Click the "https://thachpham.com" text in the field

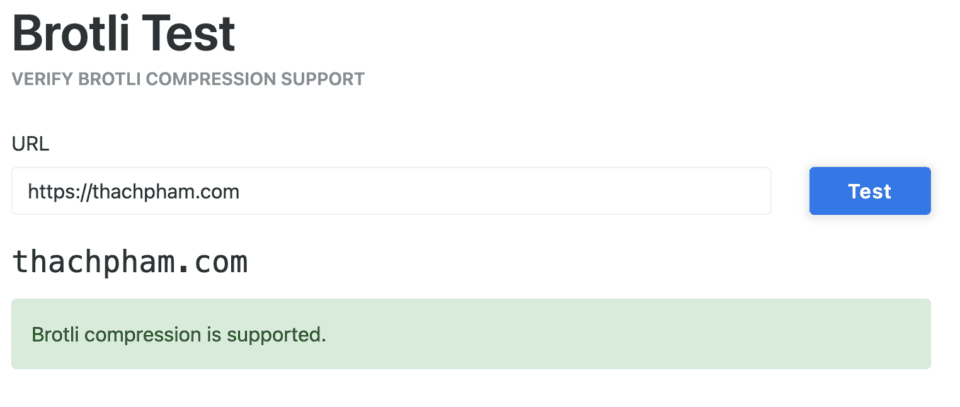134,191
